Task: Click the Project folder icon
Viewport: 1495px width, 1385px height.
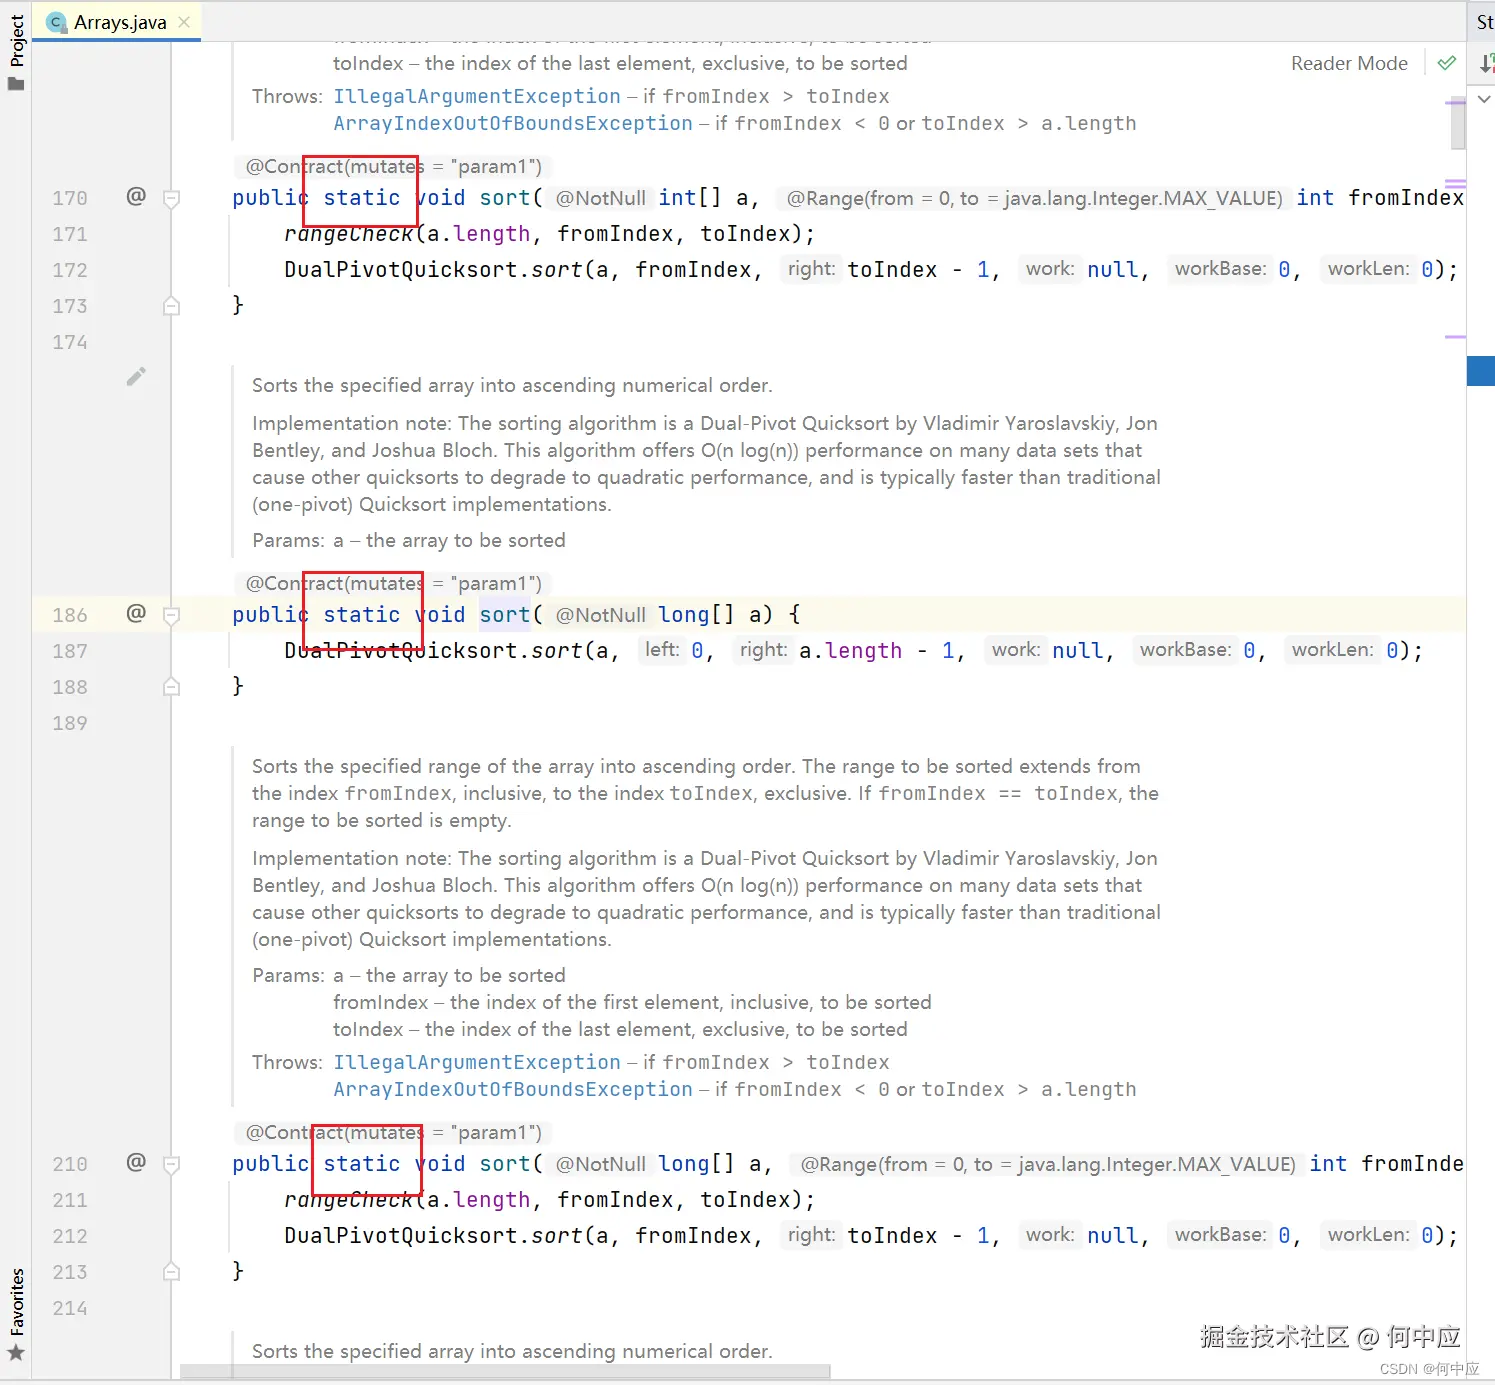Action: 16,83
